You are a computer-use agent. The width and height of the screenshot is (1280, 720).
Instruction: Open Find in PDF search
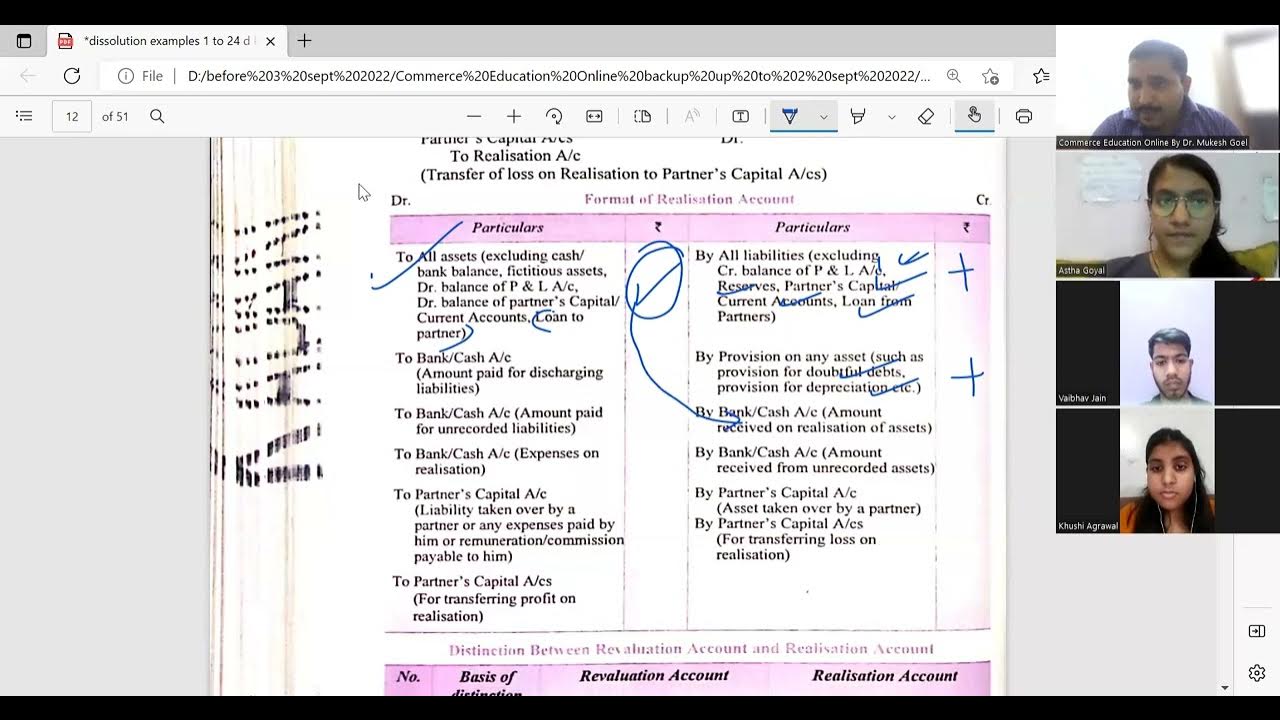[x=157, y=116]
